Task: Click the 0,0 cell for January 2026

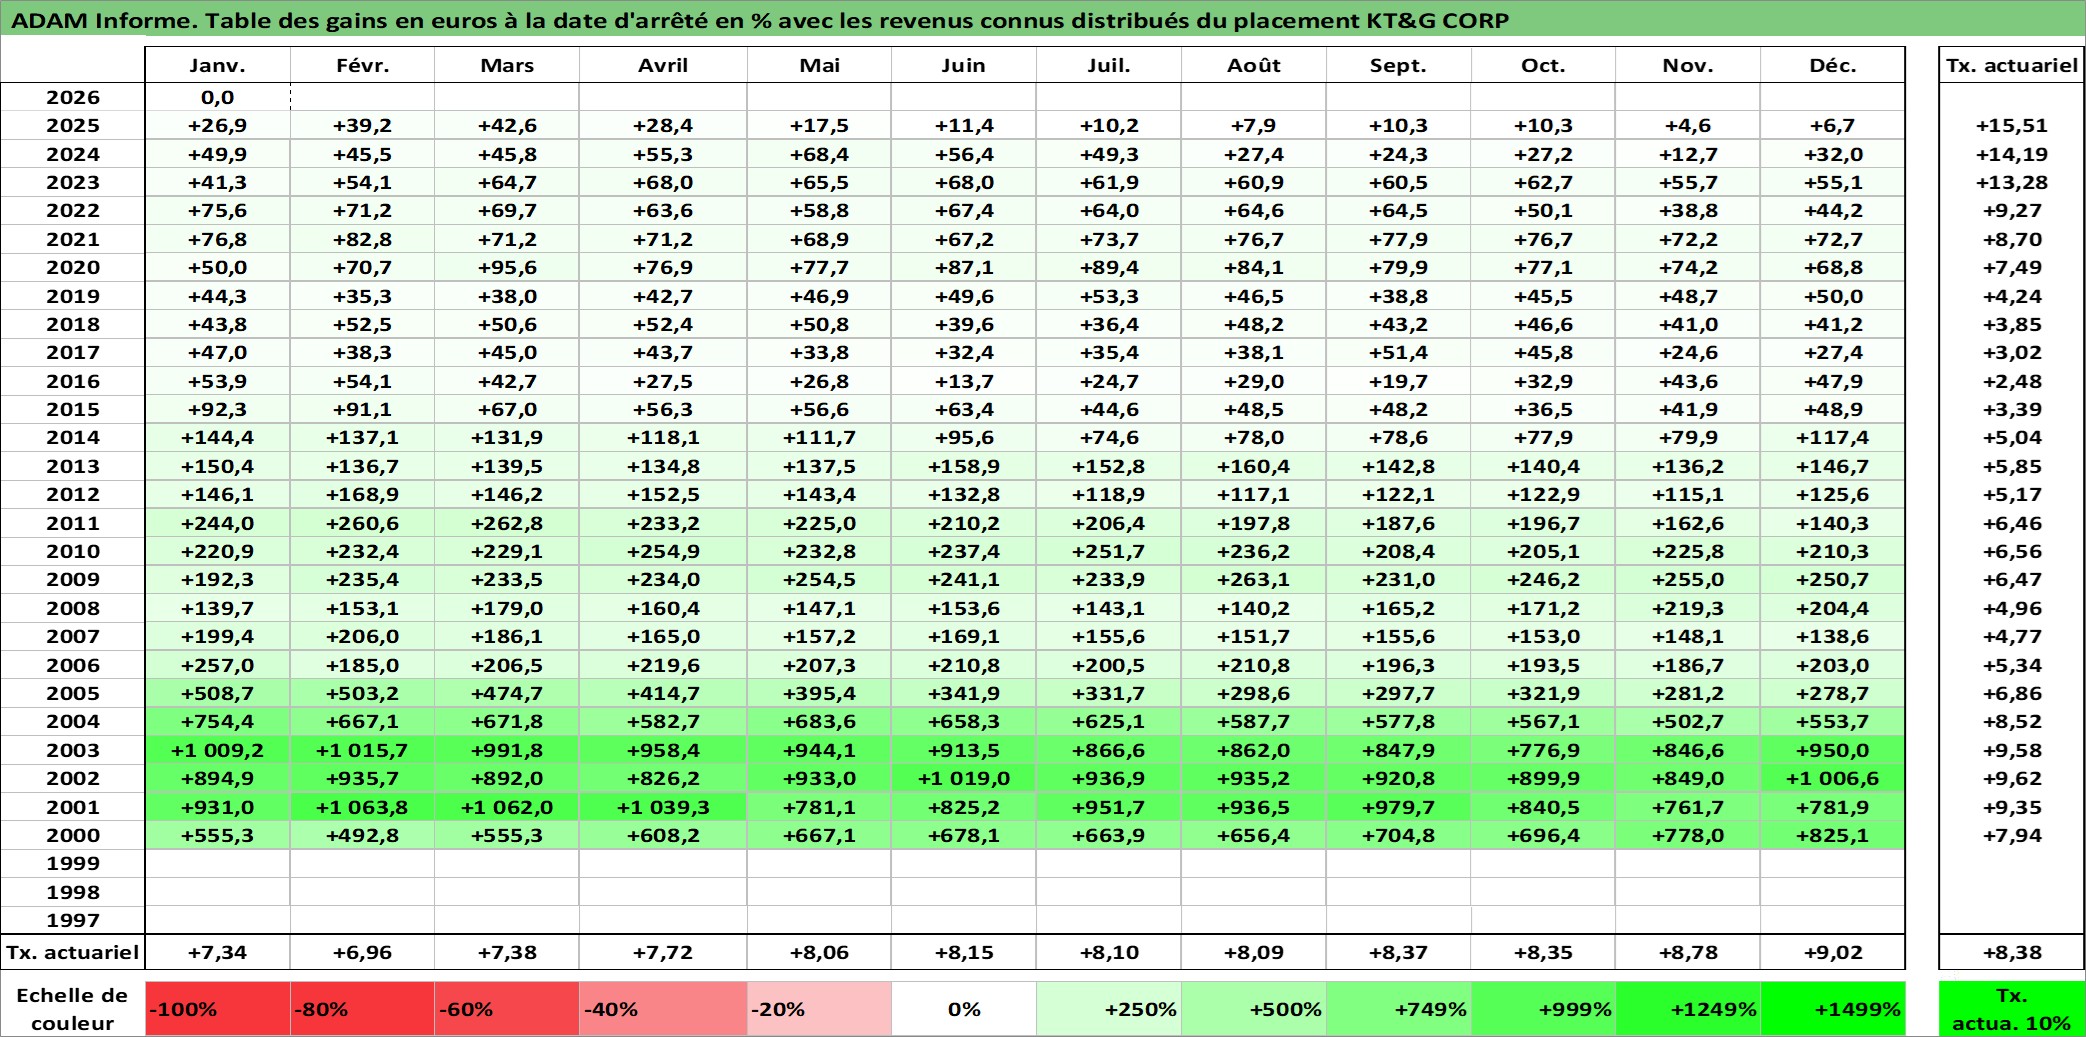Action: (x=218, y=97)
